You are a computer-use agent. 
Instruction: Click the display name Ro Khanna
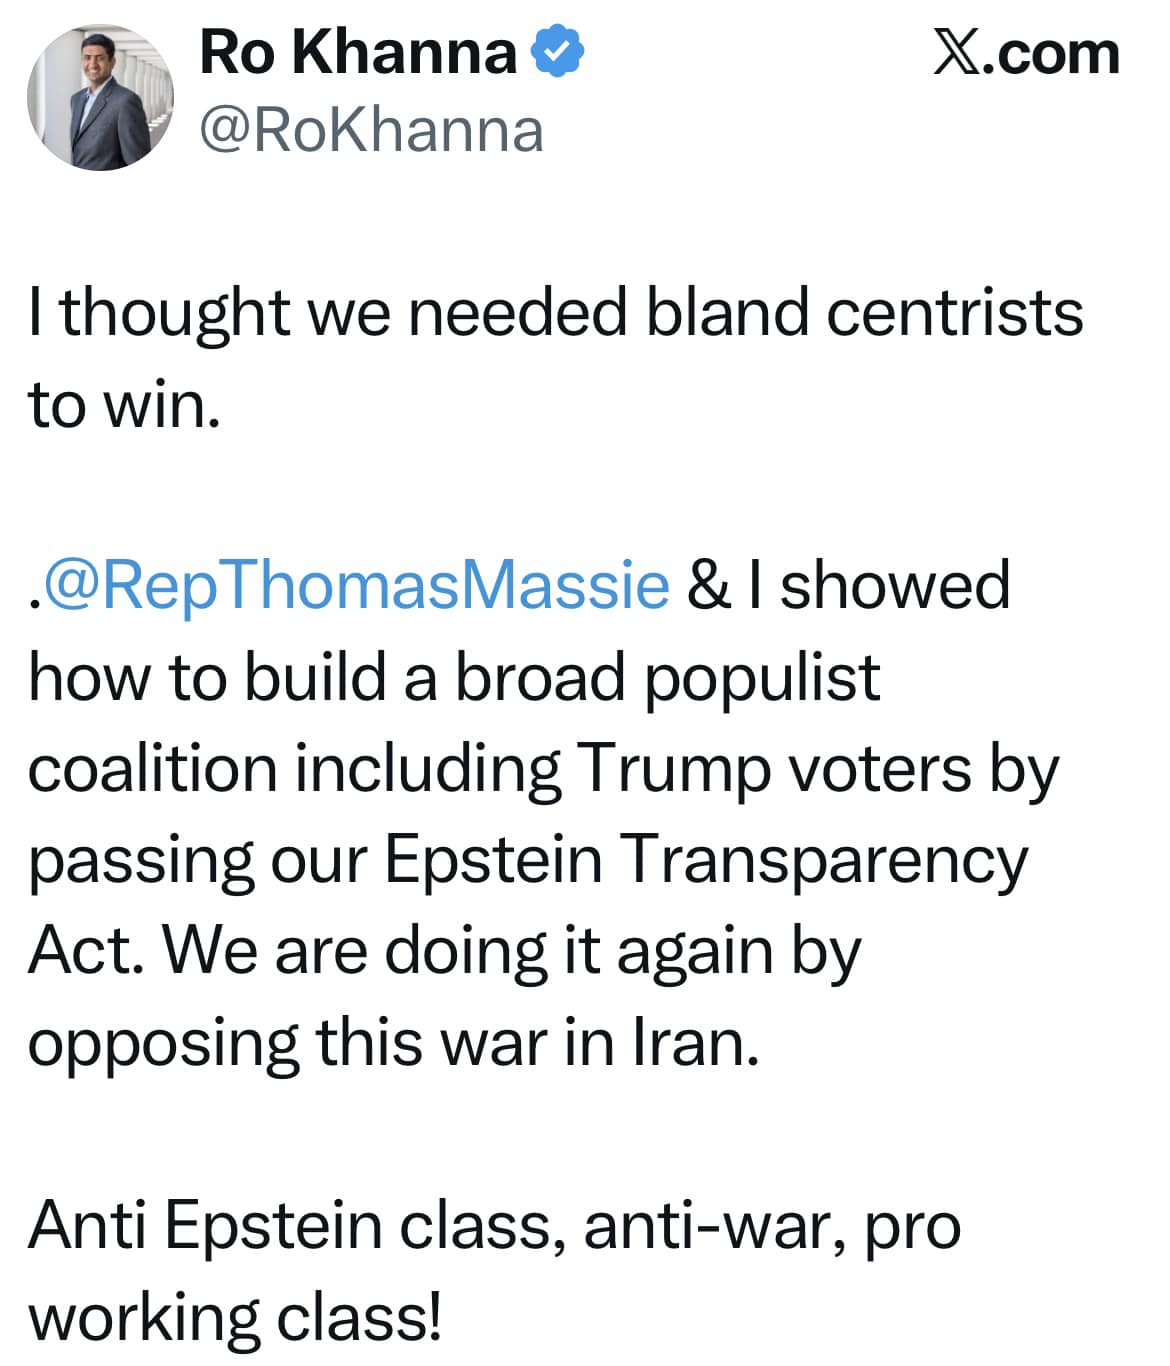click(x=358, y=53)
